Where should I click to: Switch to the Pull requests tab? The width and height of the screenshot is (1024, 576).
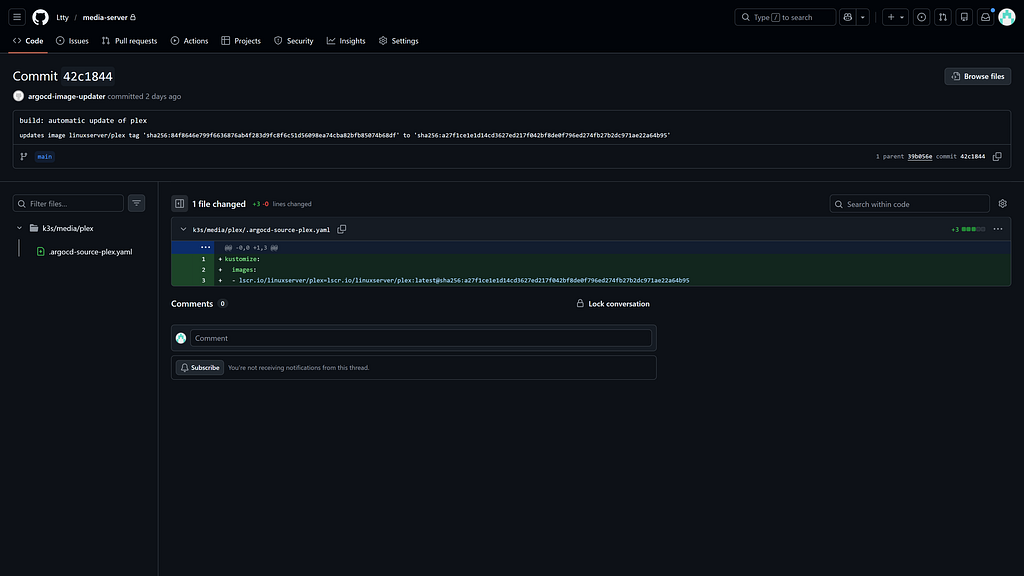click(129, 40)
